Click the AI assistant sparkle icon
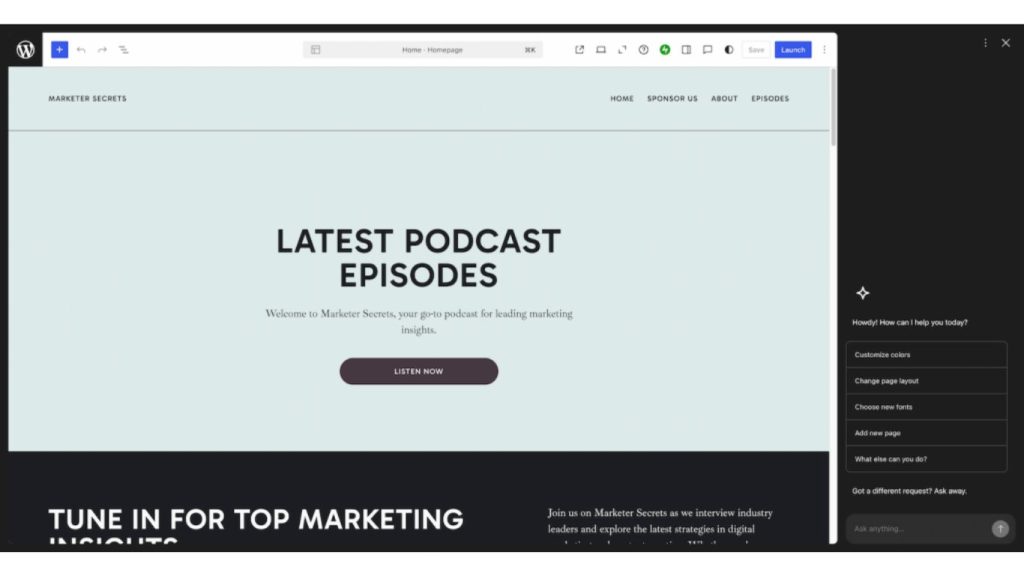The height and width of the screenshot is (576, 1024). click(862, 293)
